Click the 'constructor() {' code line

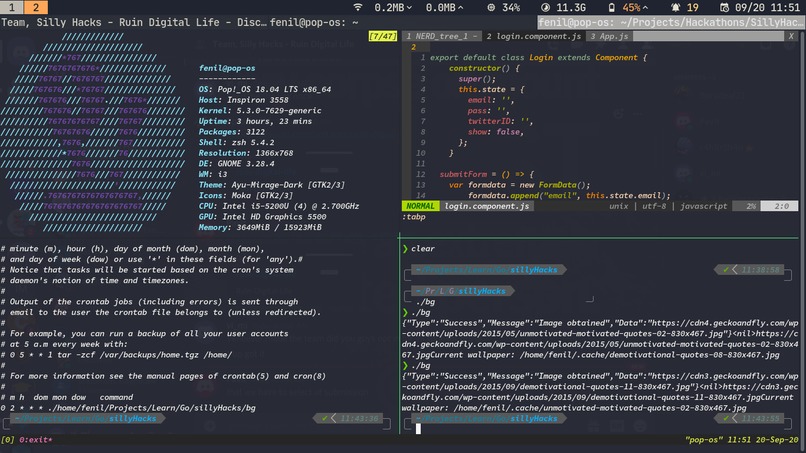coord(484,68)
